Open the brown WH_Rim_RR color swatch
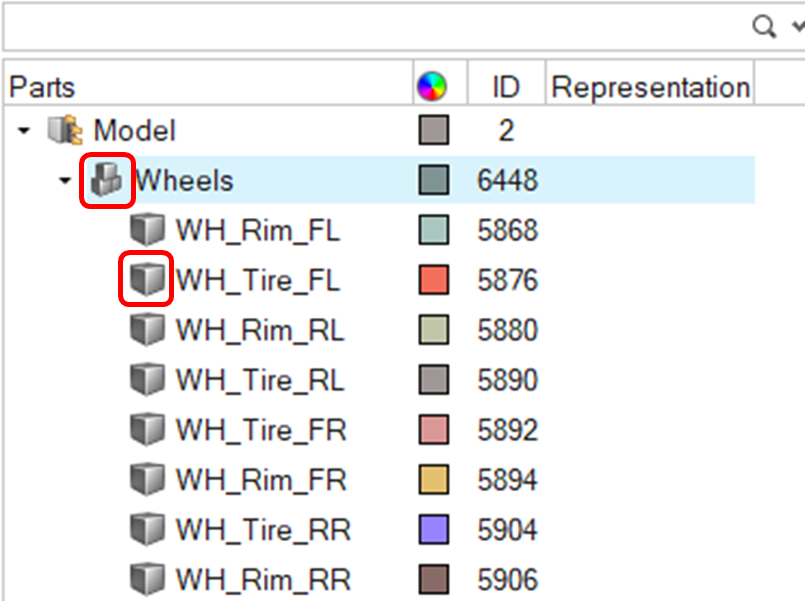 [434, 579]
